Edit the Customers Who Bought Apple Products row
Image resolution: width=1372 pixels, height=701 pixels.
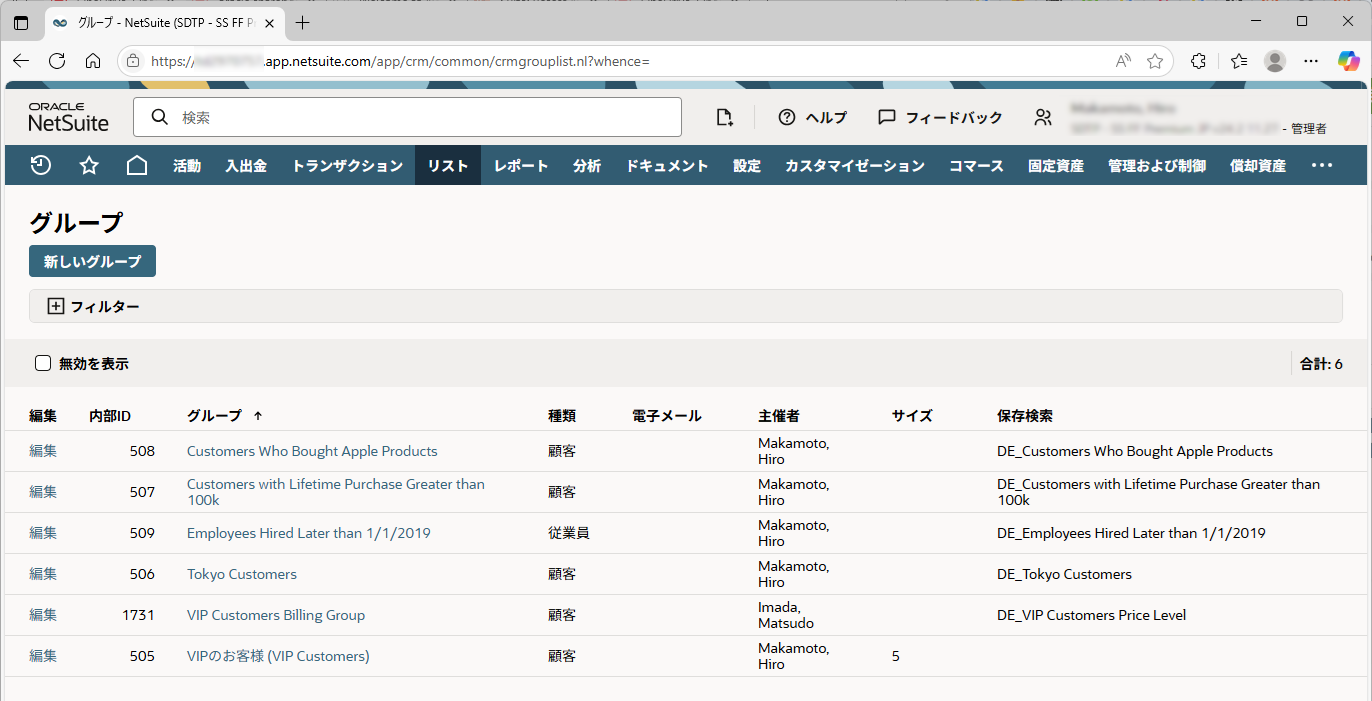click(43, 451)
